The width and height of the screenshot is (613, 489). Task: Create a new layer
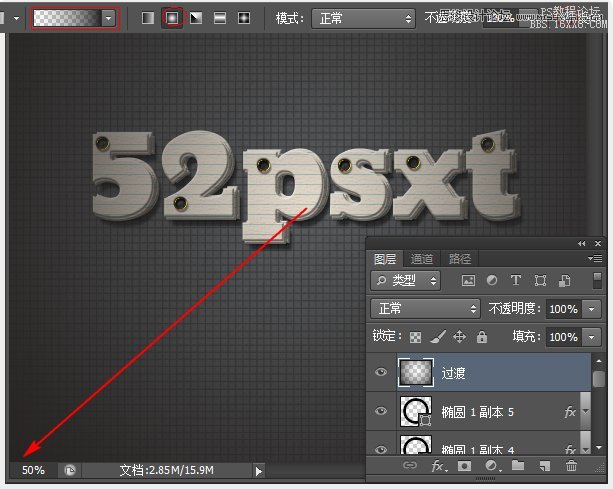click(x=545, y=466)
